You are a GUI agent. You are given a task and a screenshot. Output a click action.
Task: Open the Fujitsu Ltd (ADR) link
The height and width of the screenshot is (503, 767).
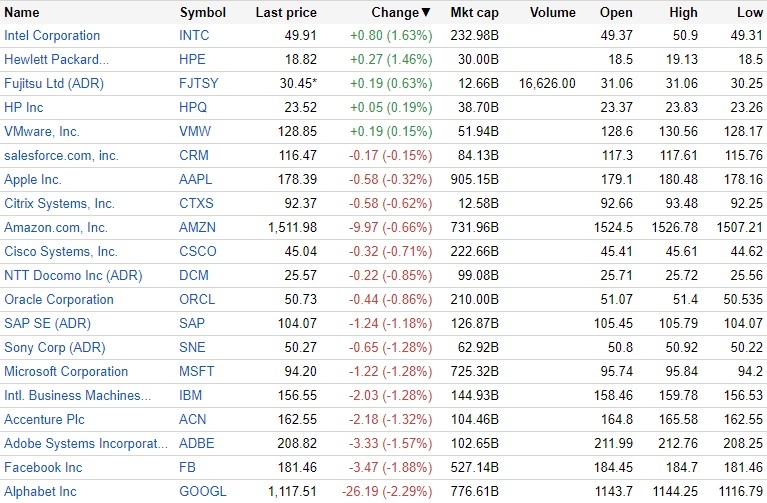(x=55, y=84)
